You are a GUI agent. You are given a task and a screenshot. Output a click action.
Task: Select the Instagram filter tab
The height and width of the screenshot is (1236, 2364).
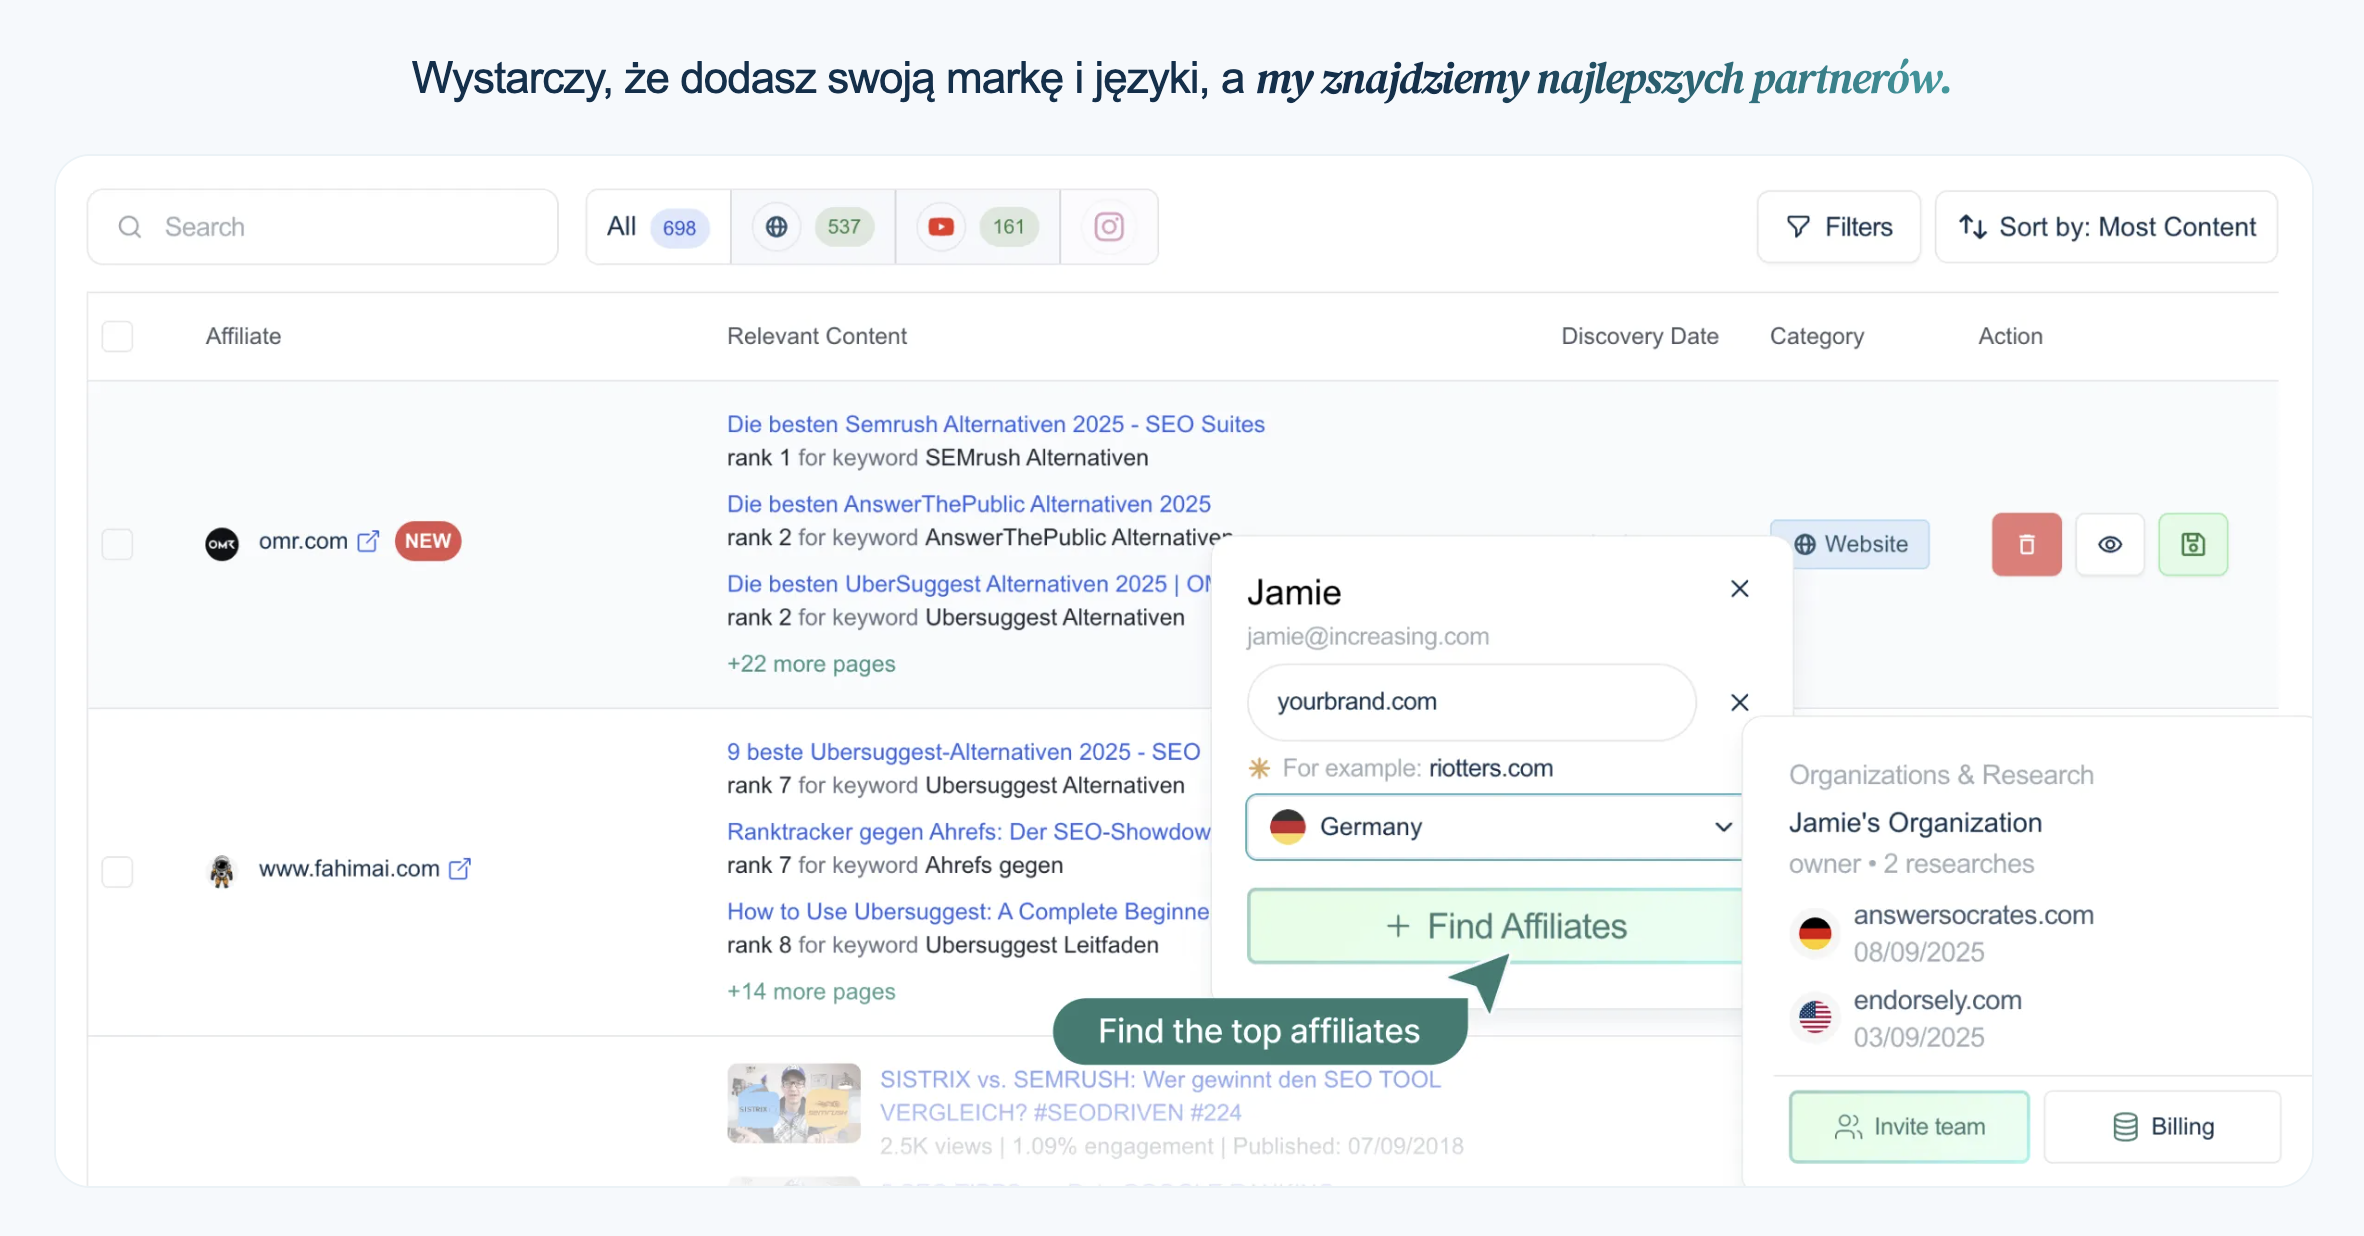1108,227
